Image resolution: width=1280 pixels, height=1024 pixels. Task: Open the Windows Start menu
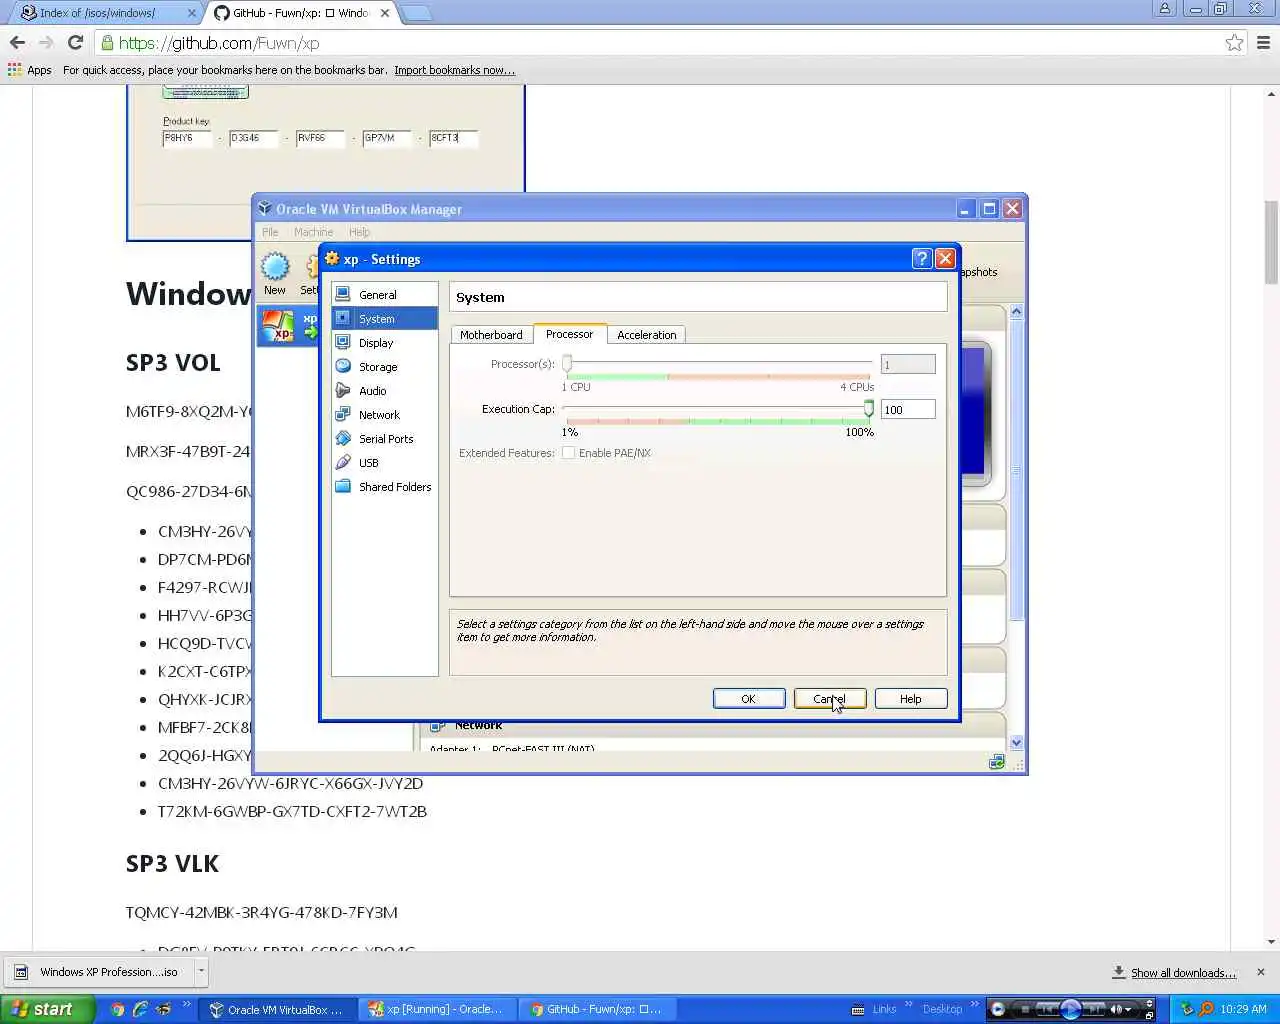coord(47,1009)
